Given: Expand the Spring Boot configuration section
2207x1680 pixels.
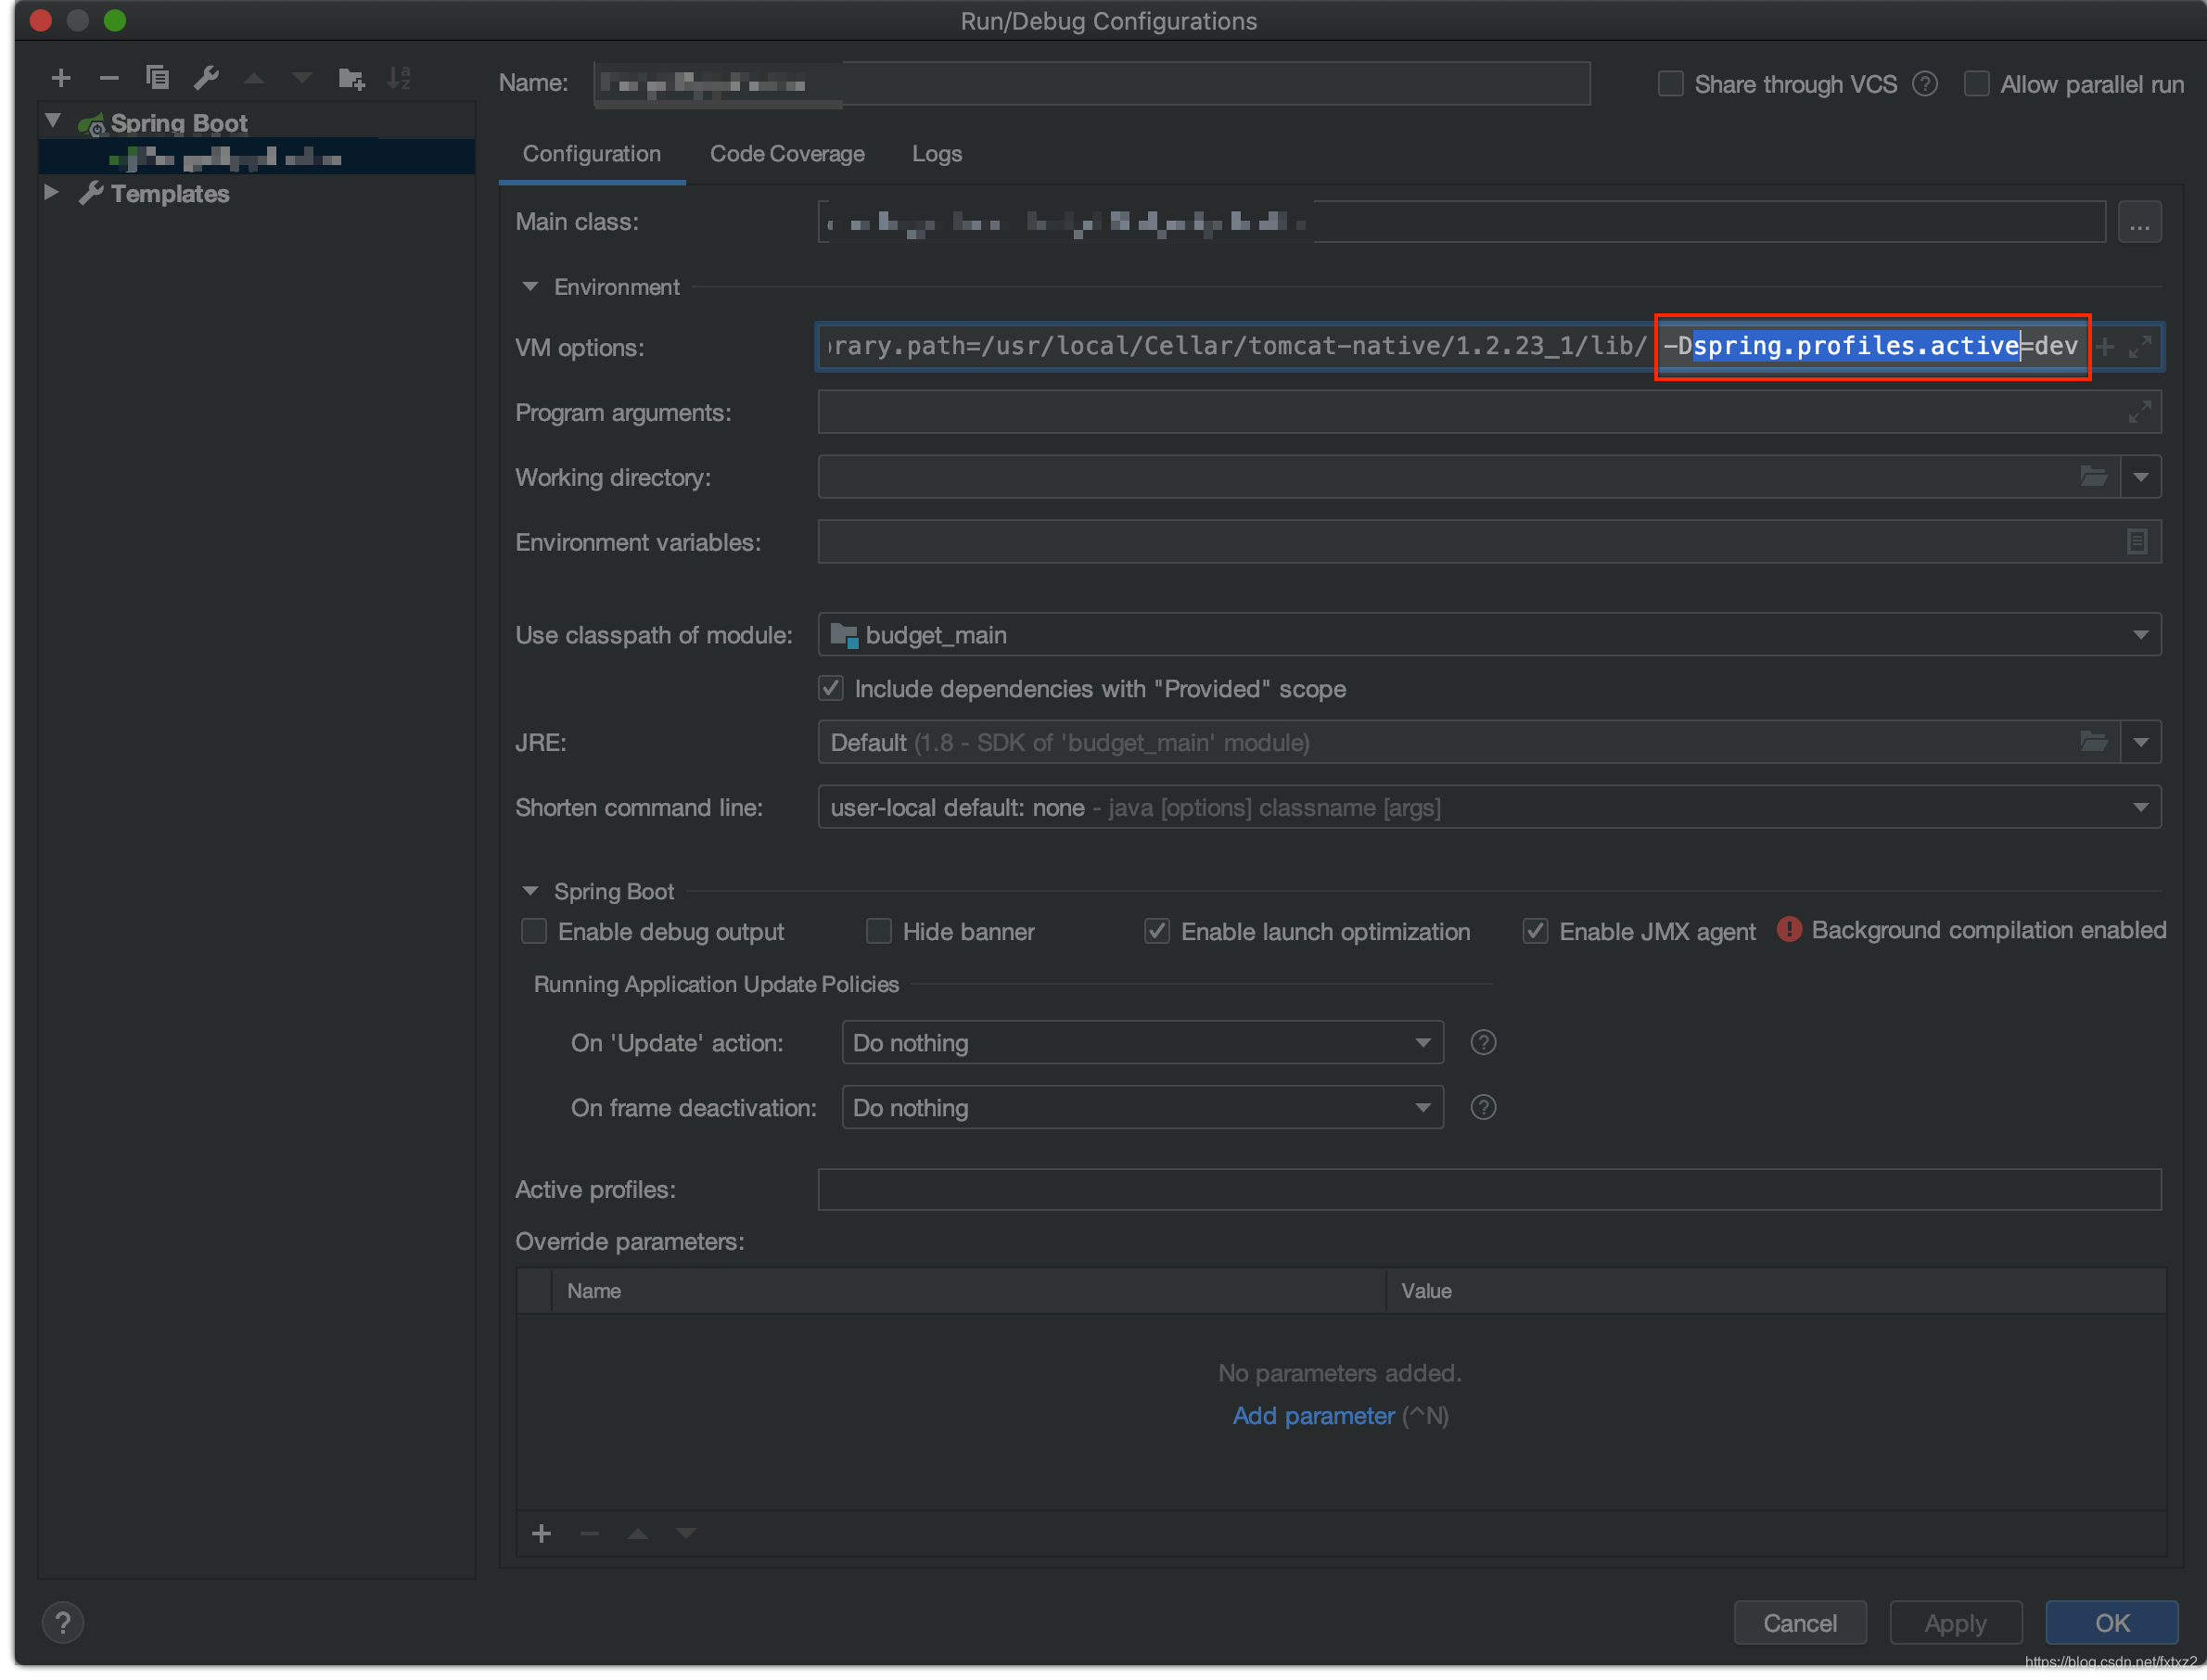Looking at the screenshot, I should point(534,889).
